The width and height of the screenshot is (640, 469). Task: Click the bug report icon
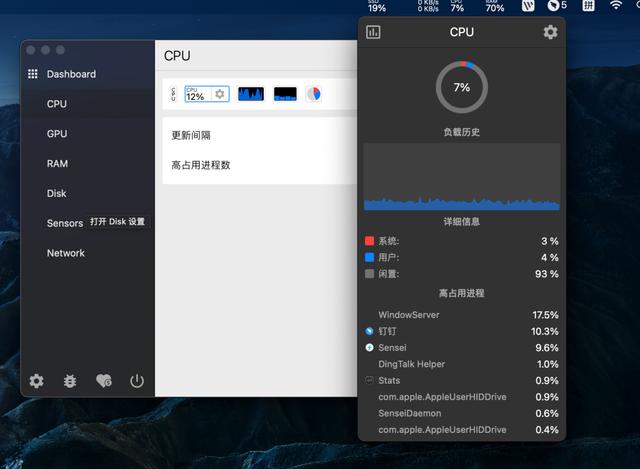(x=70, y=381)
